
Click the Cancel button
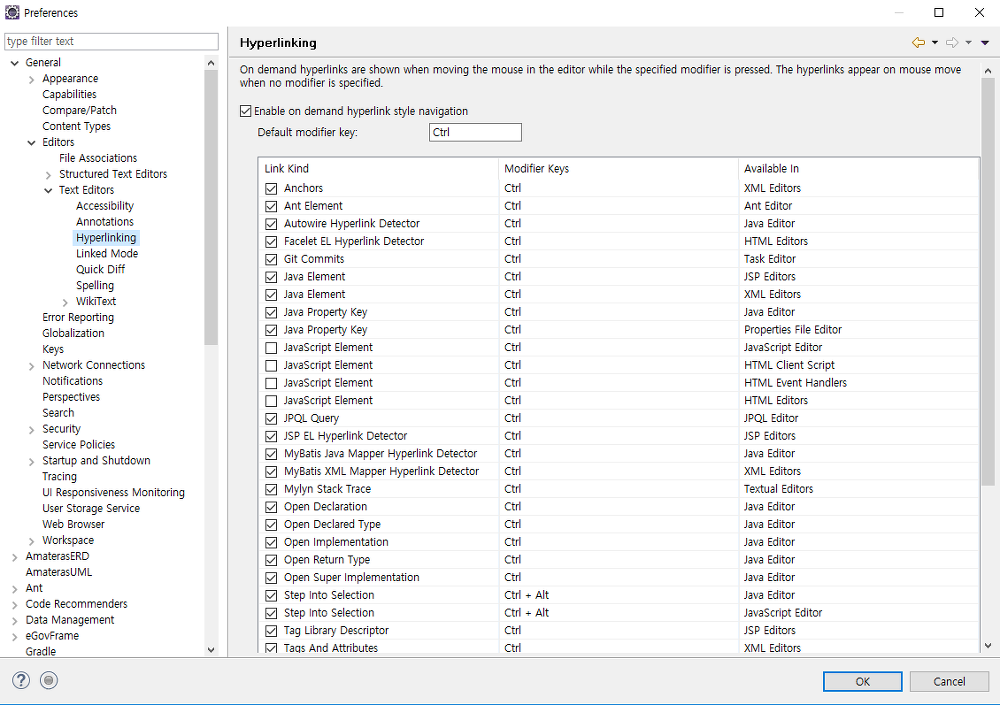click(949, 681)
